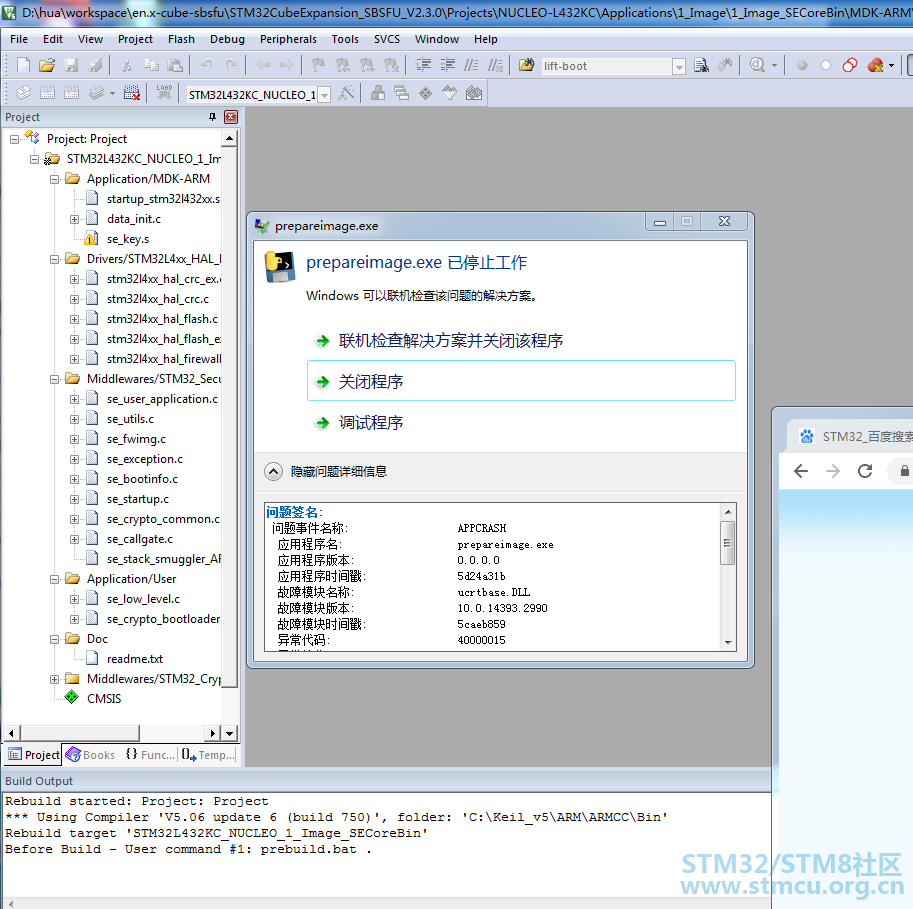Click the Indent selection icon

click(x=423, y=65)
